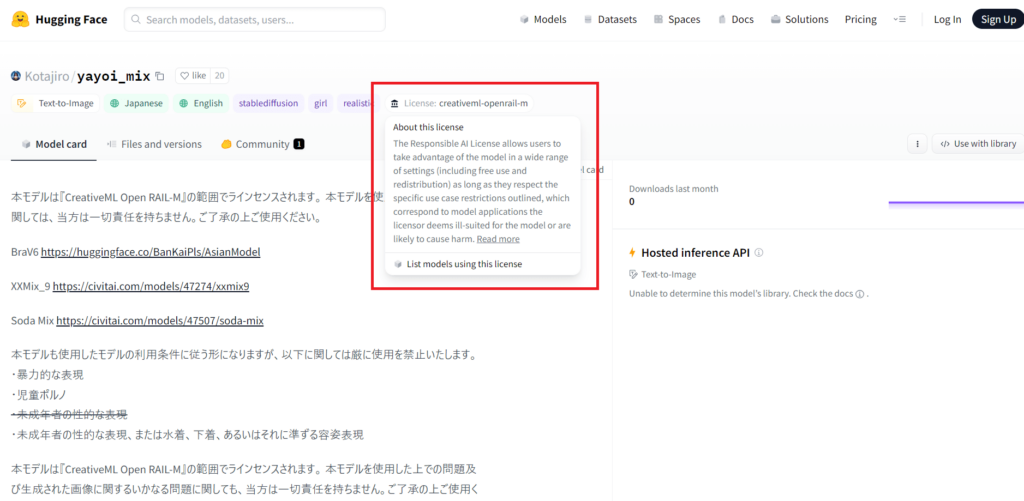This screenshot has width=1024, height=501.
Task: Click the cube icon beside List models
Action: [398, 264]
